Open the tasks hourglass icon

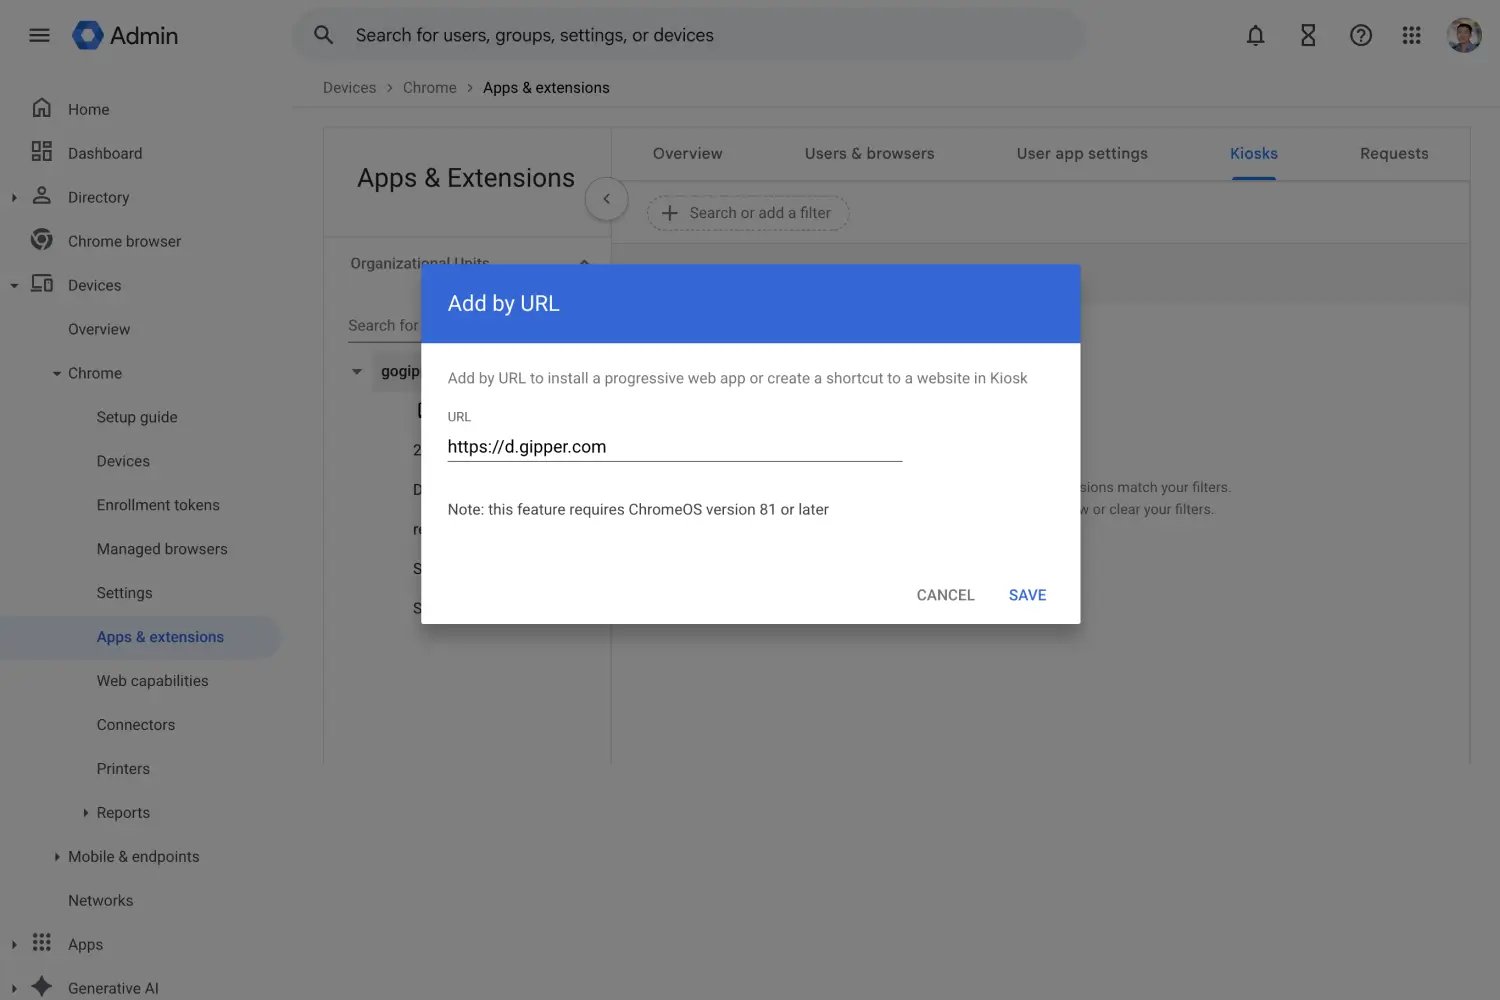coord(1308,35)
